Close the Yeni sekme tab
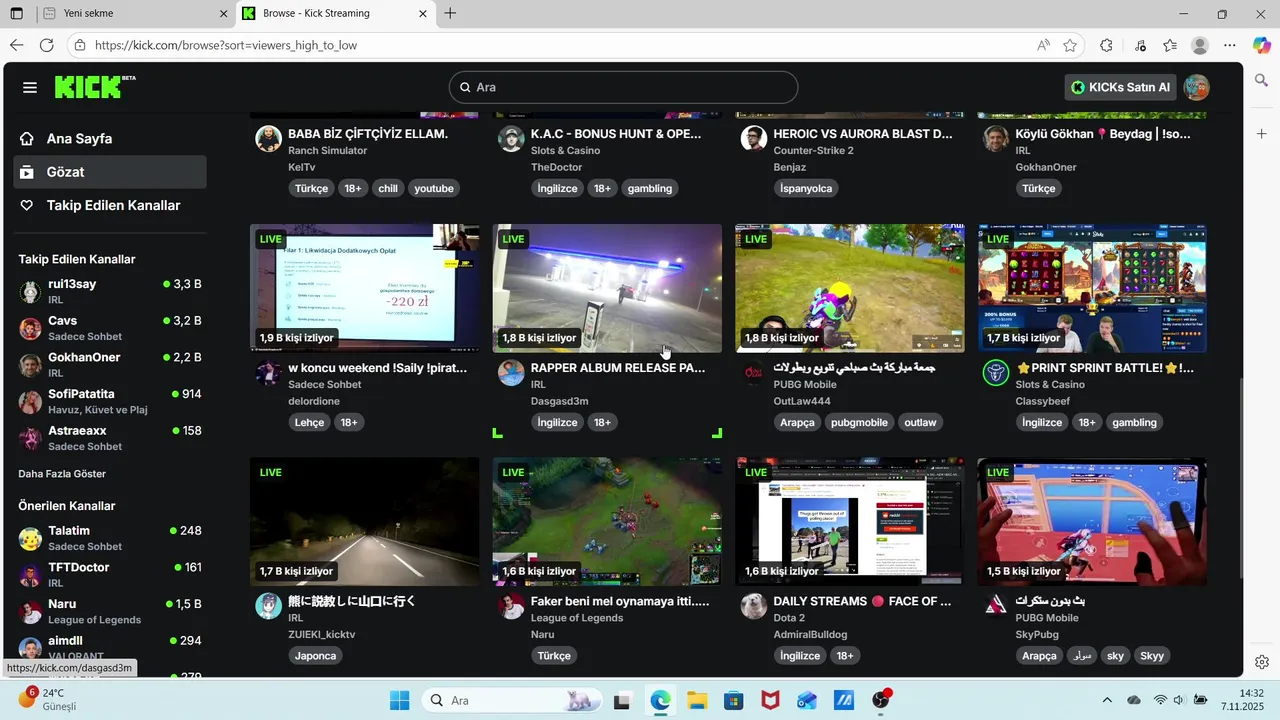 click(223, 14)
